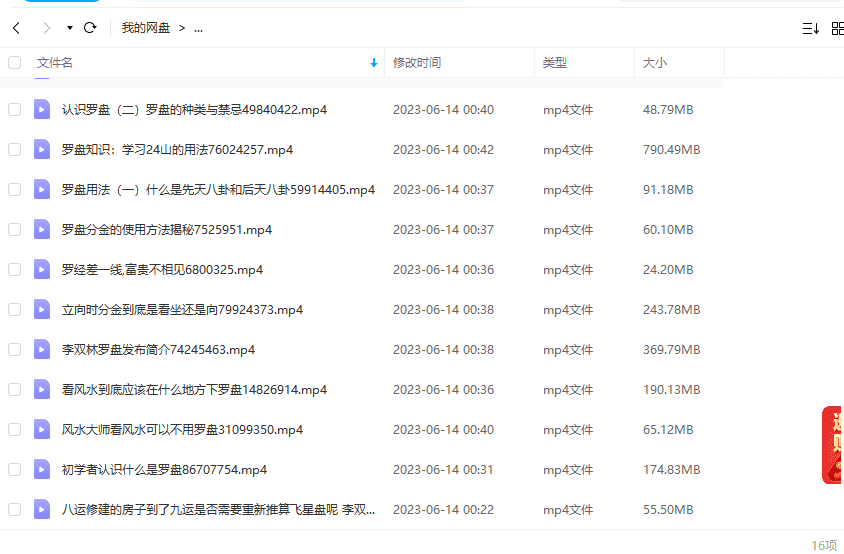The height and width of the screenshot is (554, 844).
Task: Click video icon for 初学者认识什么是罗盘 file
Action: coord(42,469)
